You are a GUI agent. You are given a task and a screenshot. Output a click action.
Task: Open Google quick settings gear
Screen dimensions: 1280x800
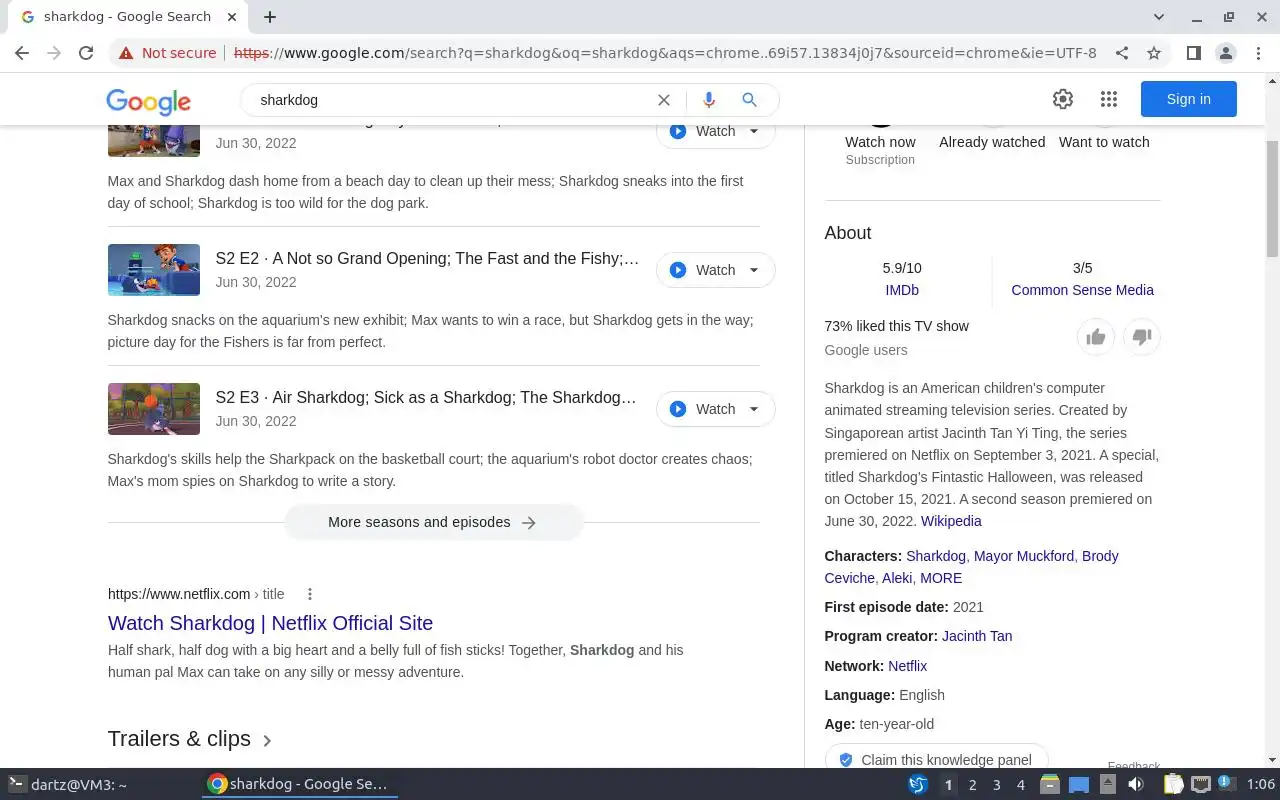coord(1063,99)
